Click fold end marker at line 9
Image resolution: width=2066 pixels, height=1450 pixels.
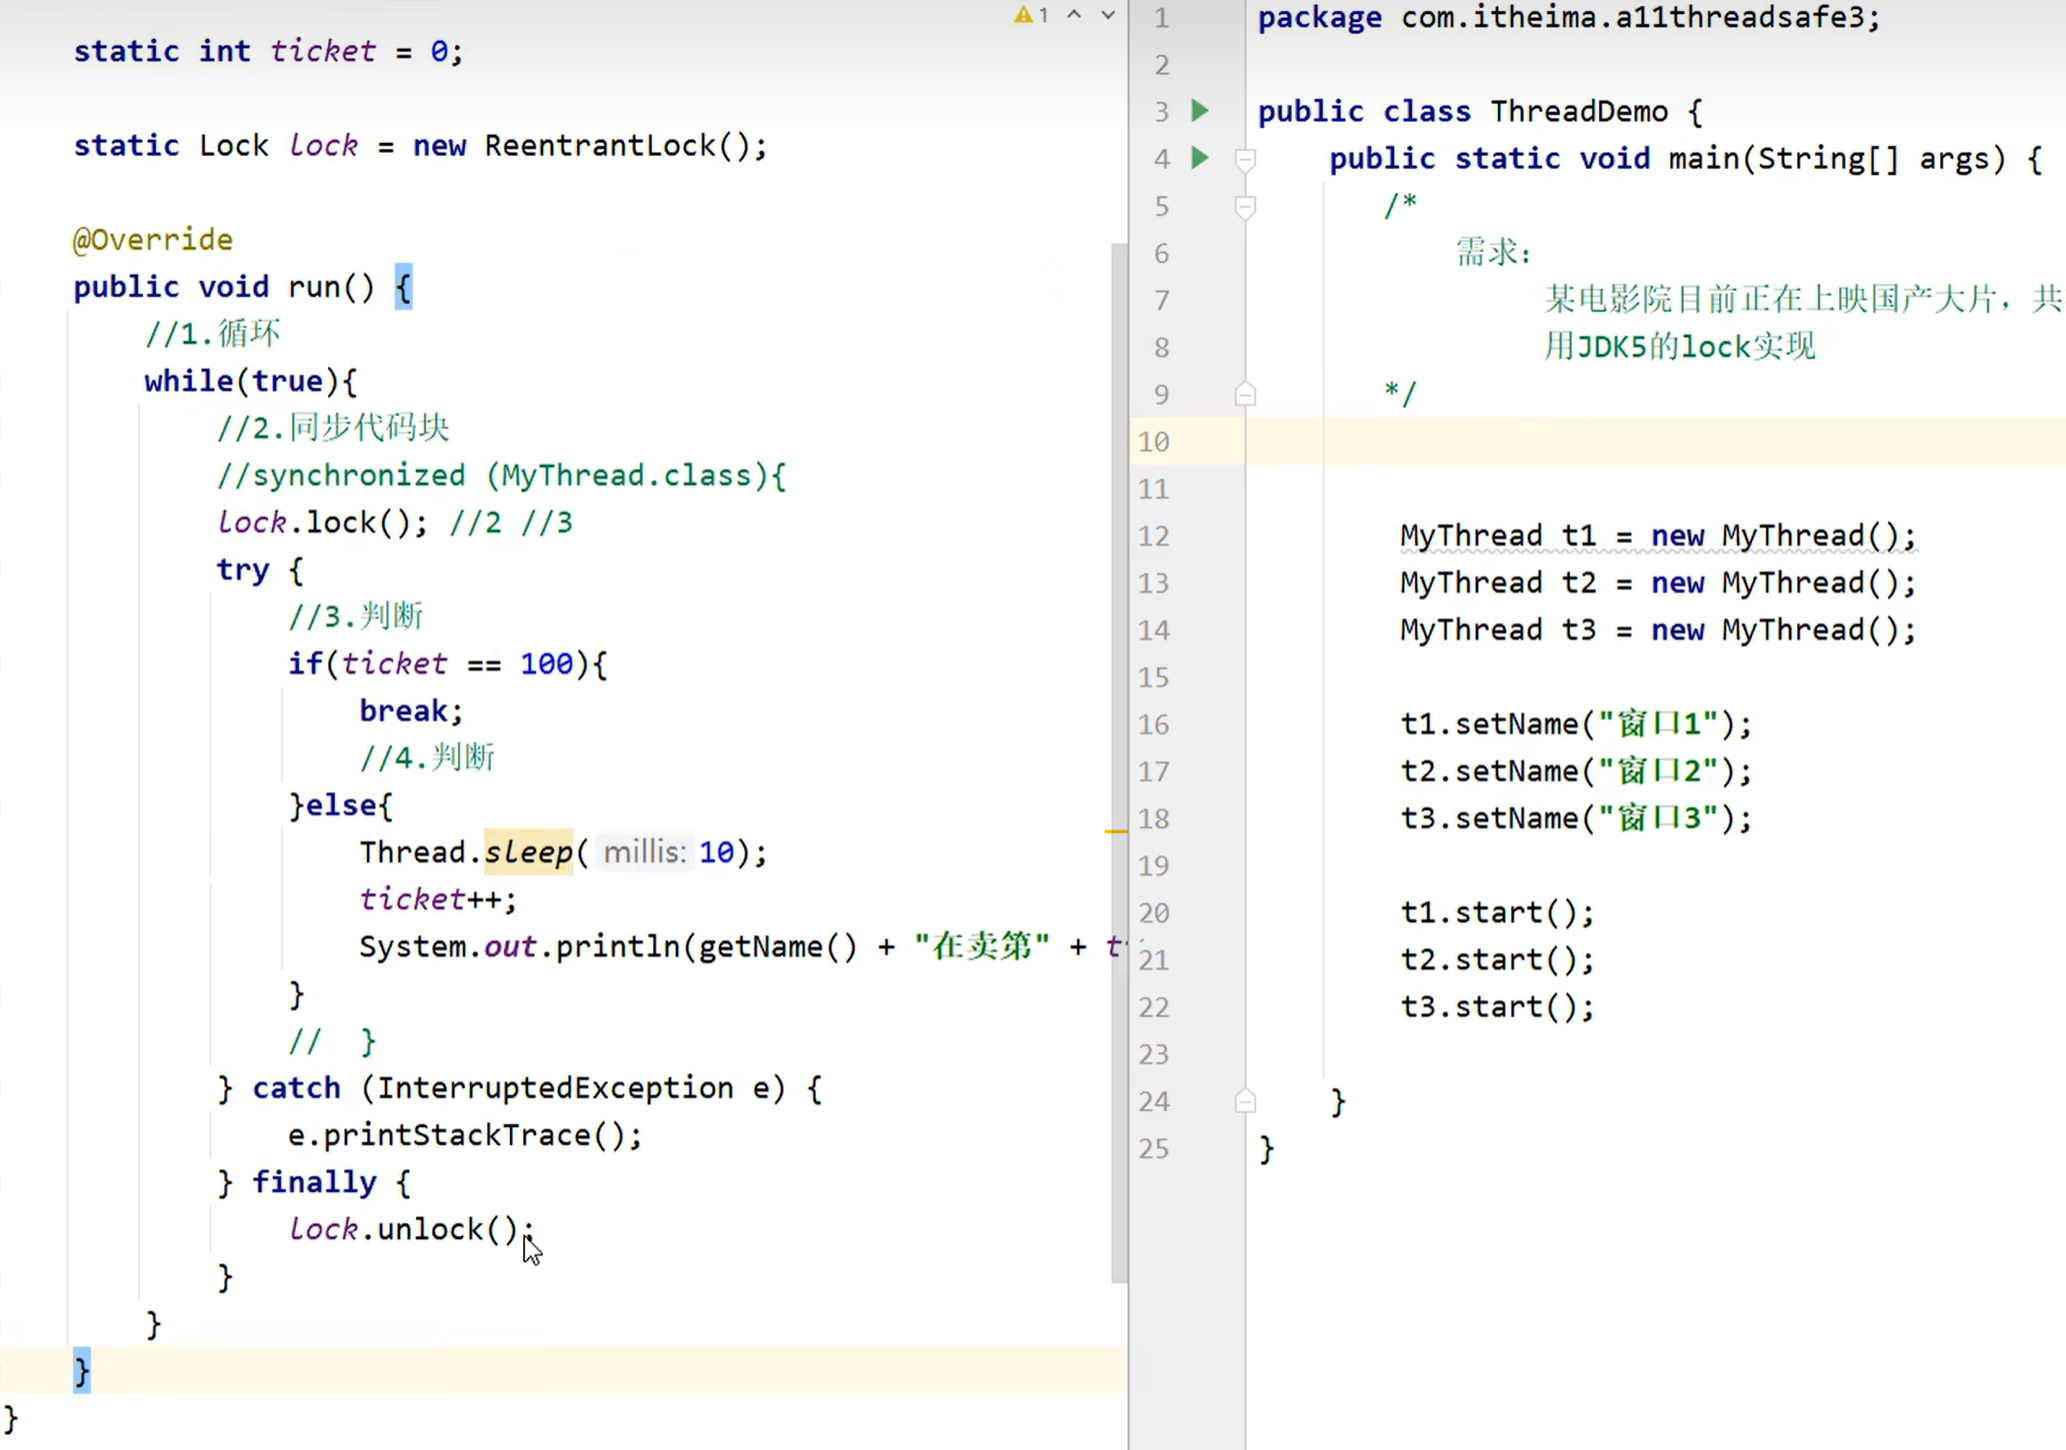(1245, 394)
